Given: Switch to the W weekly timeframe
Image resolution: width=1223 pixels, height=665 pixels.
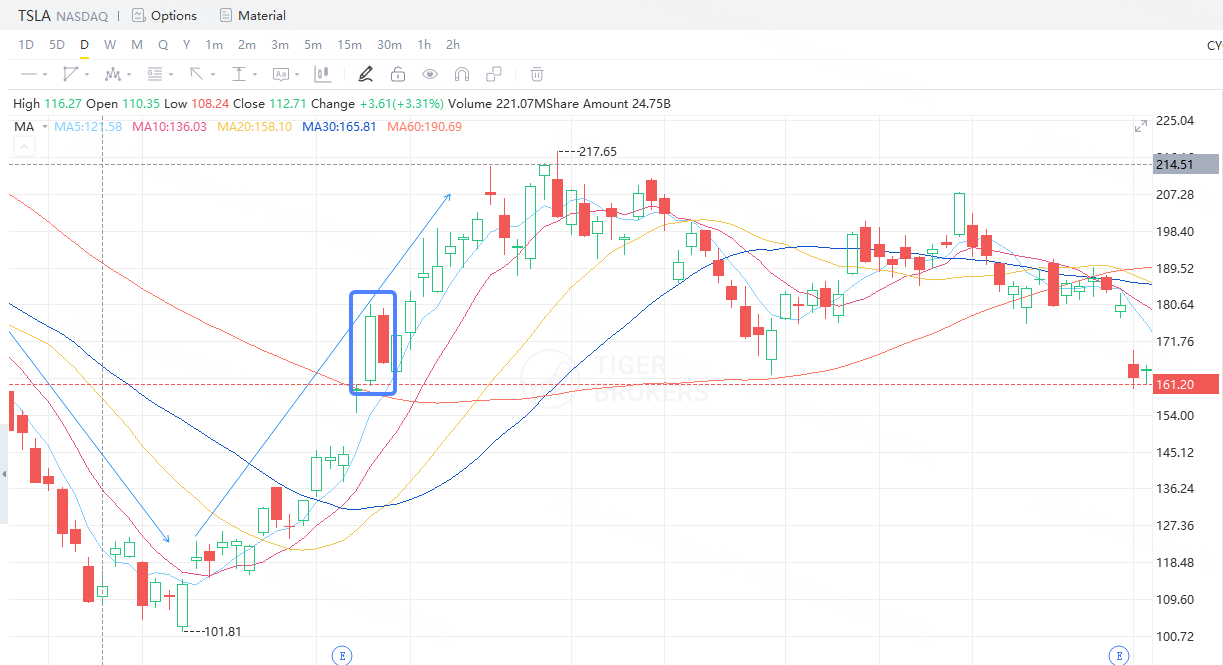Looking at the screenshot, I should pos(109,45).
